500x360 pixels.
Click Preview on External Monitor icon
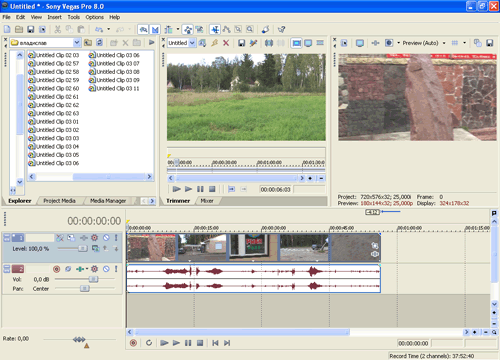click(x=360, y=43)
